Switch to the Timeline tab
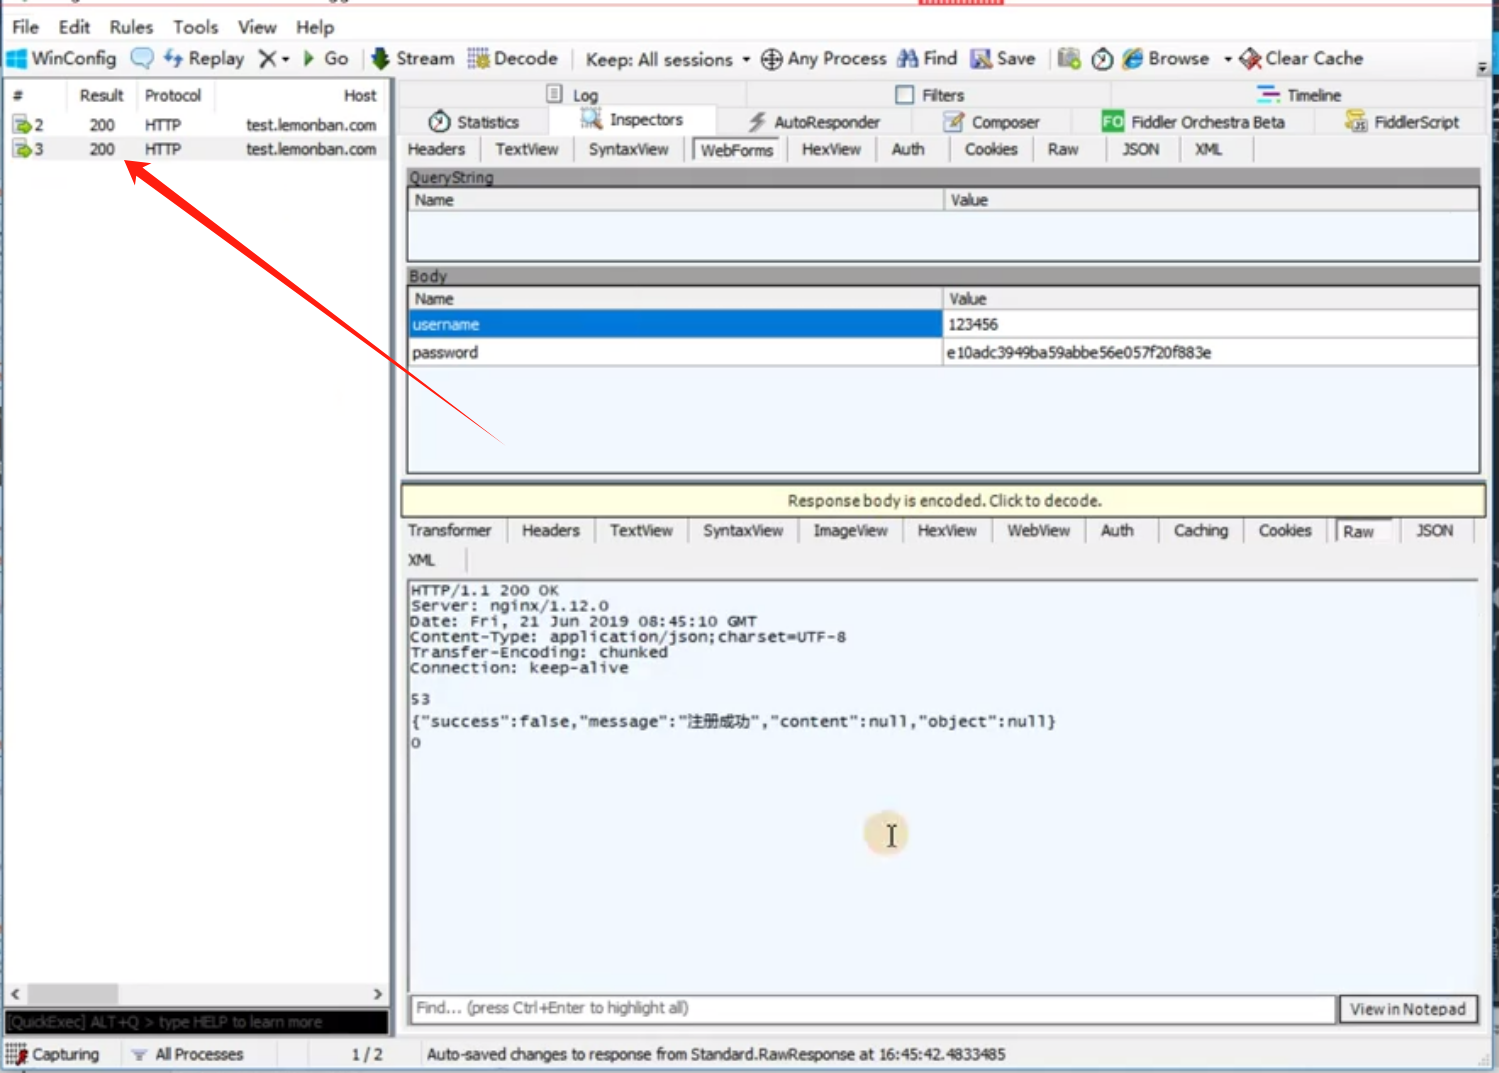This screenshot has height=1073, width=1499. pos(1299,95)
